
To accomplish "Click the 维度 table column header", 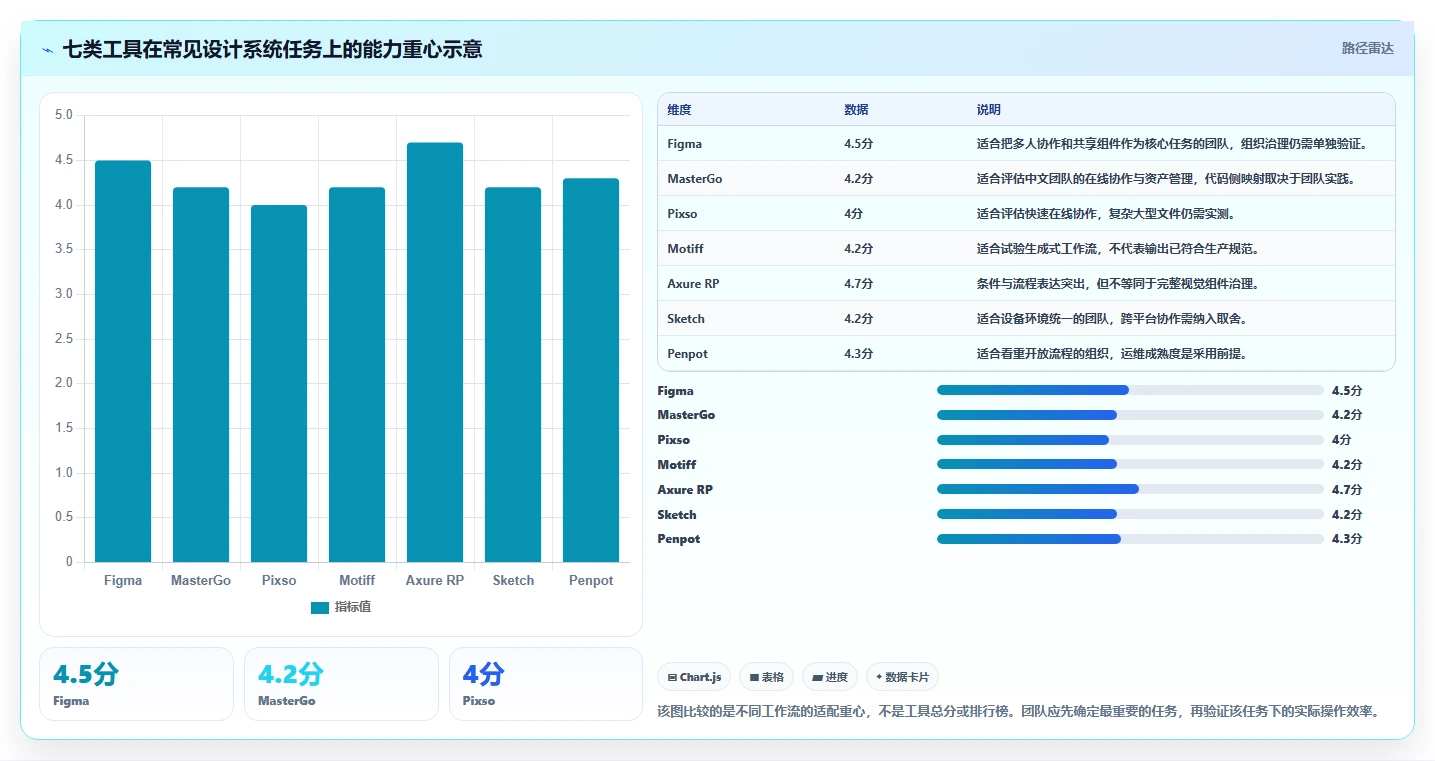I will coord(679,110).
